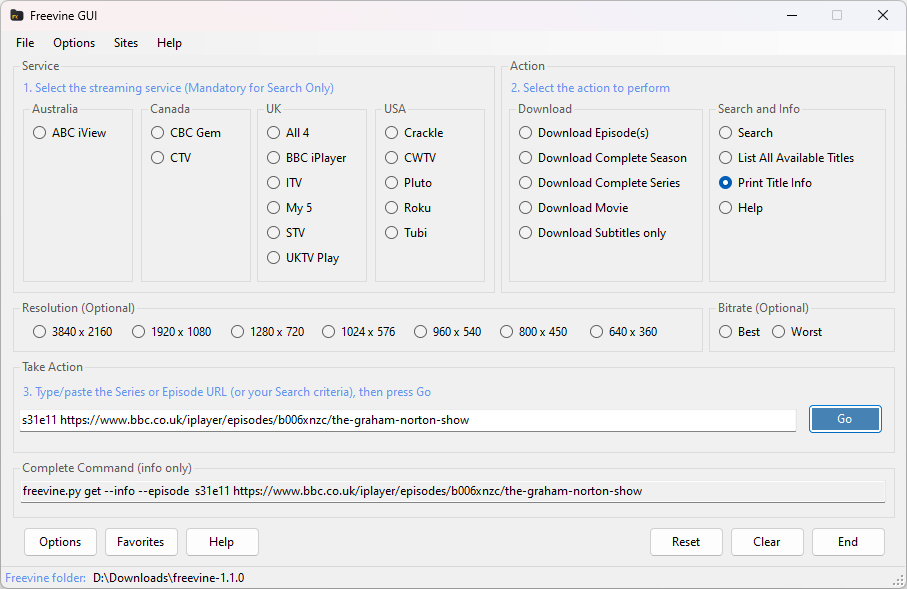
Task: Click the window resize grip in status bar
Action: (897, 580)
